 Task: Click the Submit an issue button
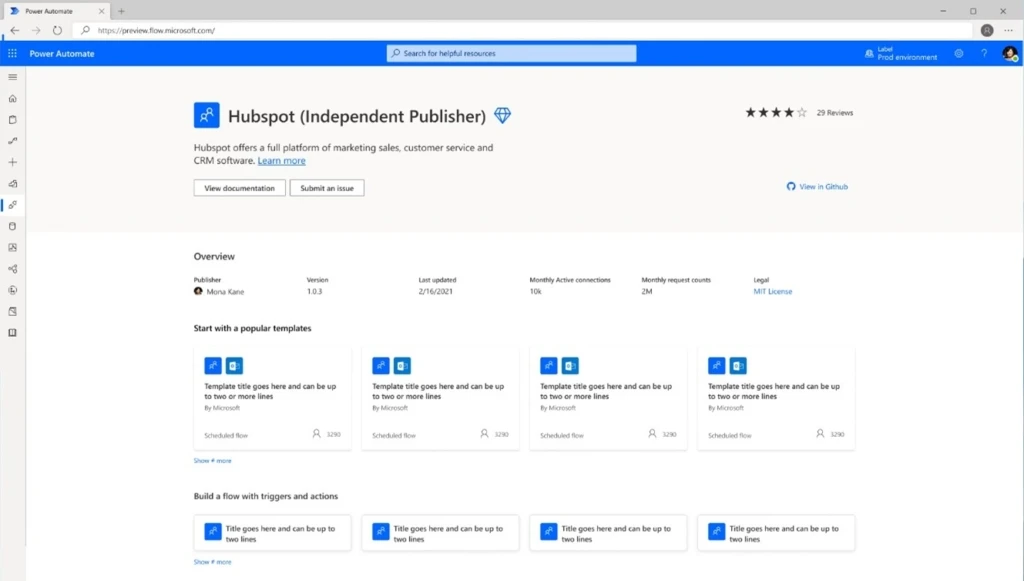point(327,187)
